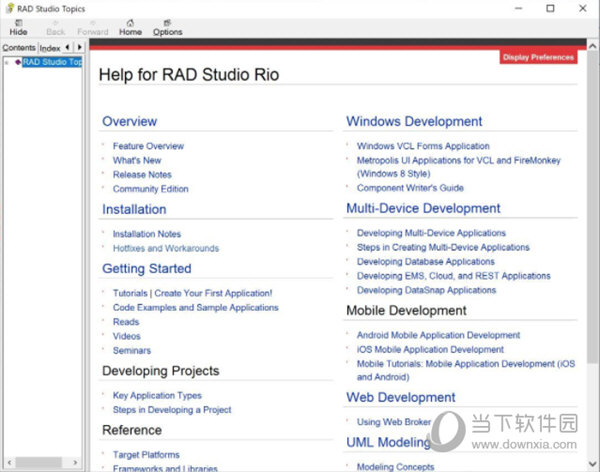Open Feature Overview link

coord(148,146)
